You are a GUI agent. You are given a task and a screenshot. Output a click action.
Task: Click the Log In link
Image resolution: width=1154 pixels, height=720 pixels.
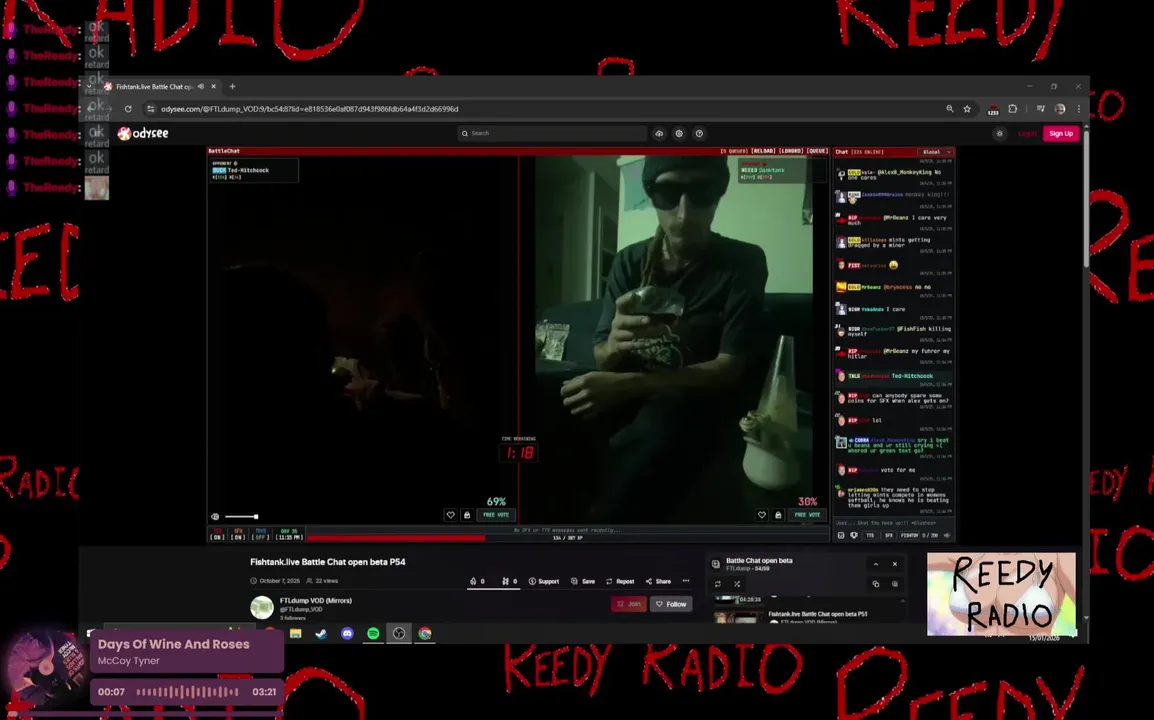(x=1027, y=133)
